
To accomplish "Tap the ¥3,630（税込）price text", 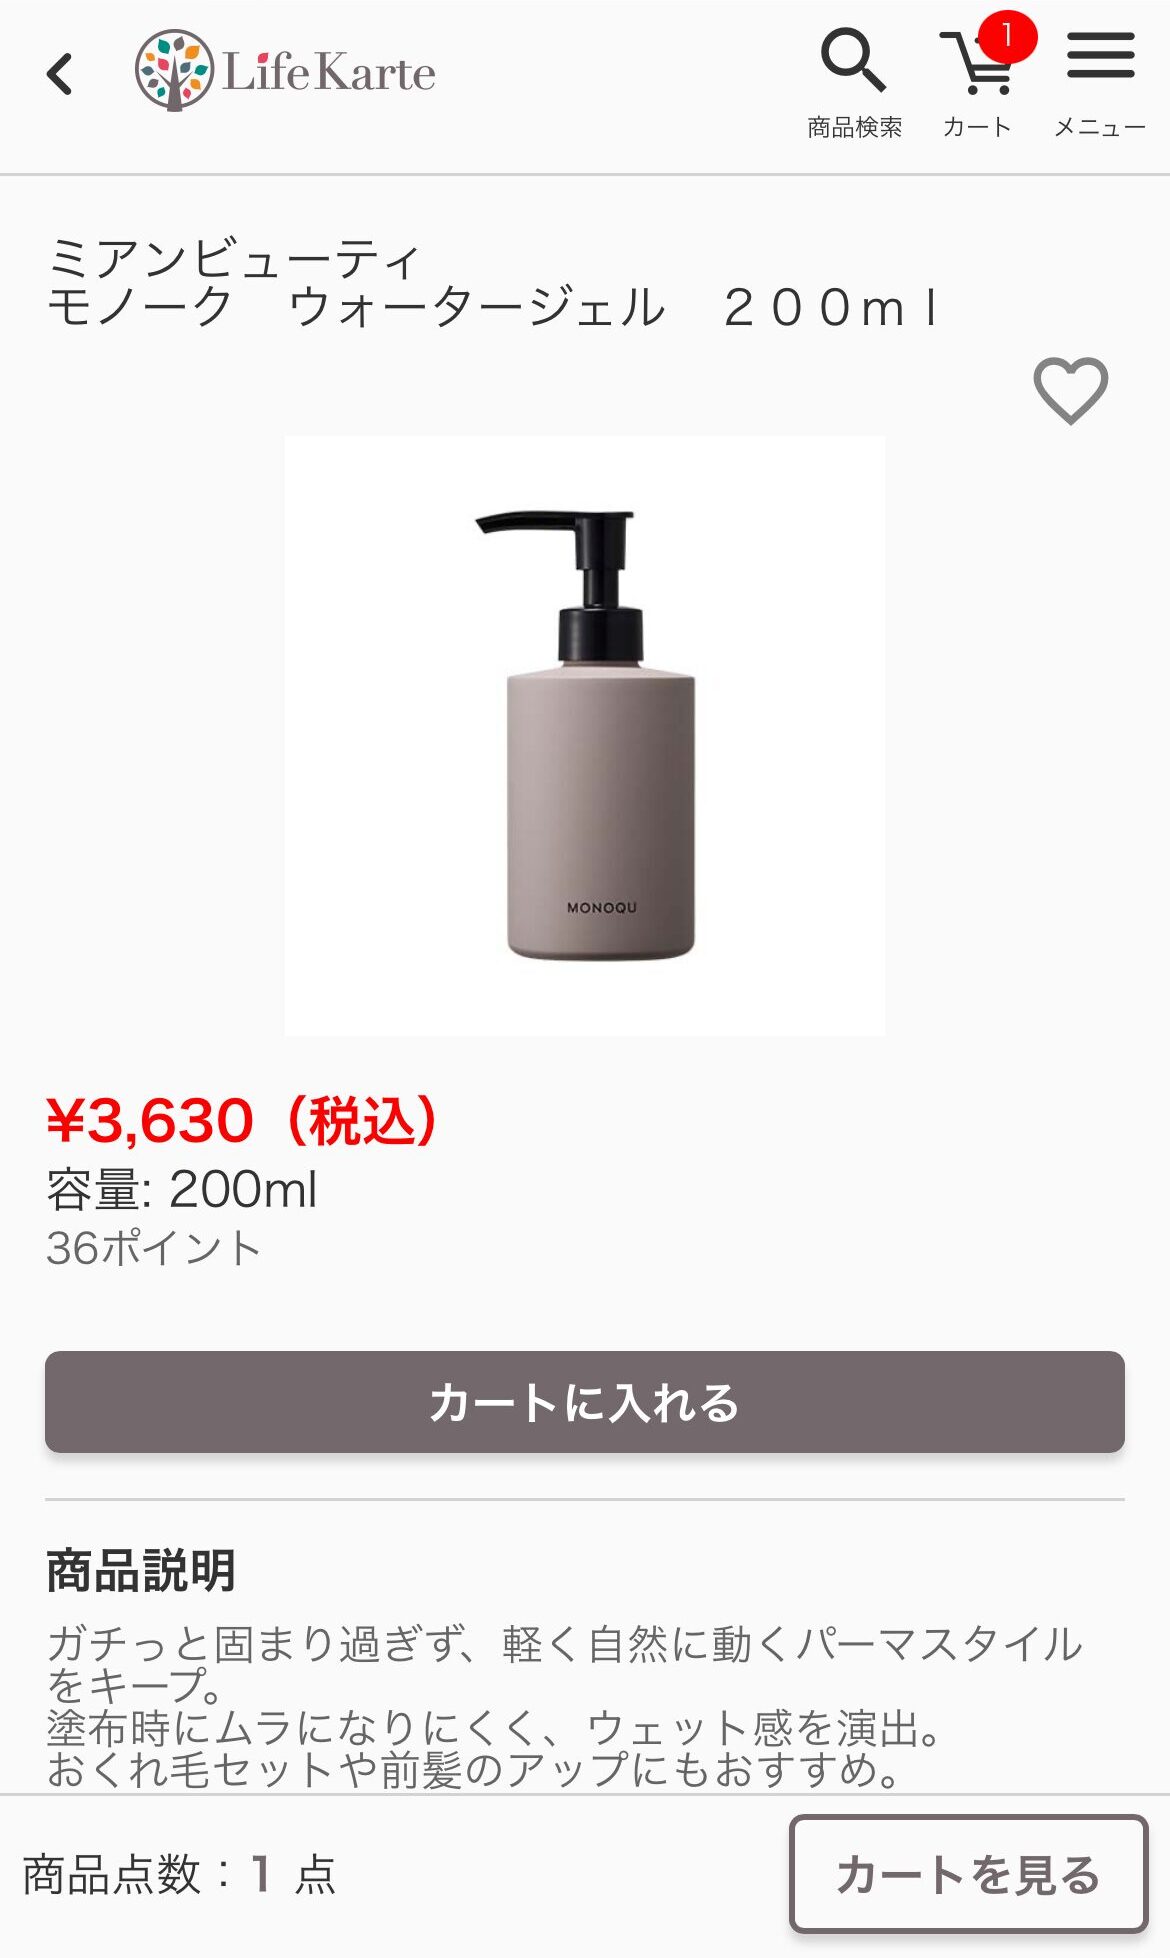I will 243,1121.
